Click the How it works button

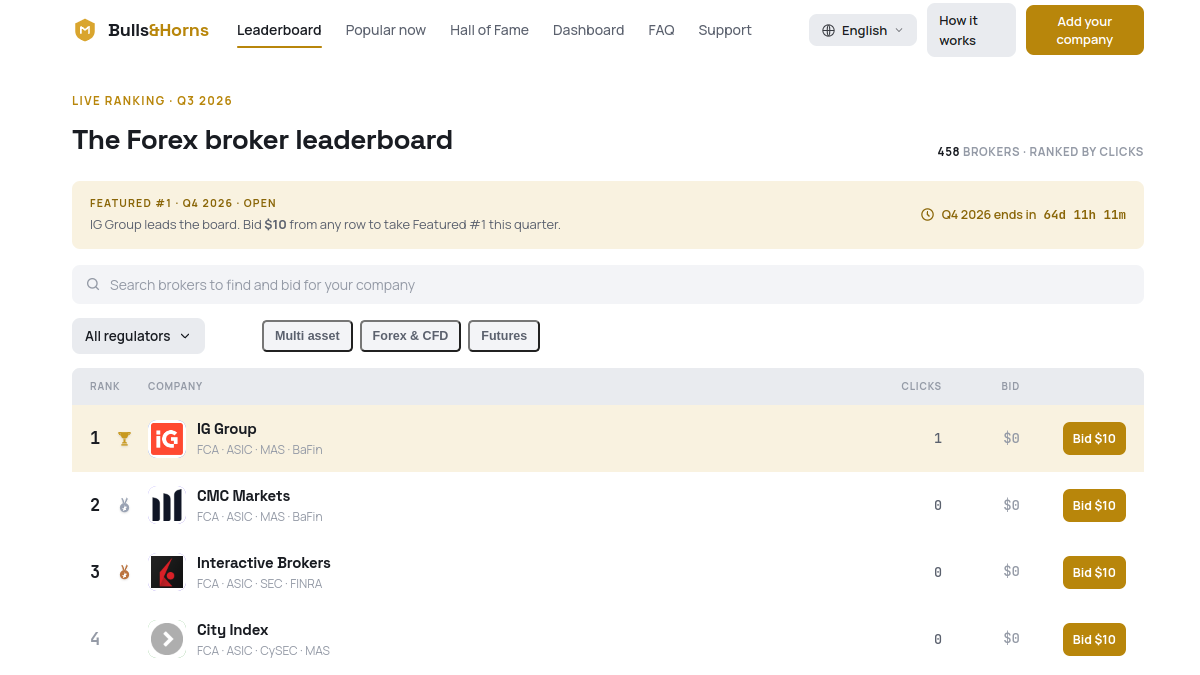pyautogui.click(x=971, y=30)
